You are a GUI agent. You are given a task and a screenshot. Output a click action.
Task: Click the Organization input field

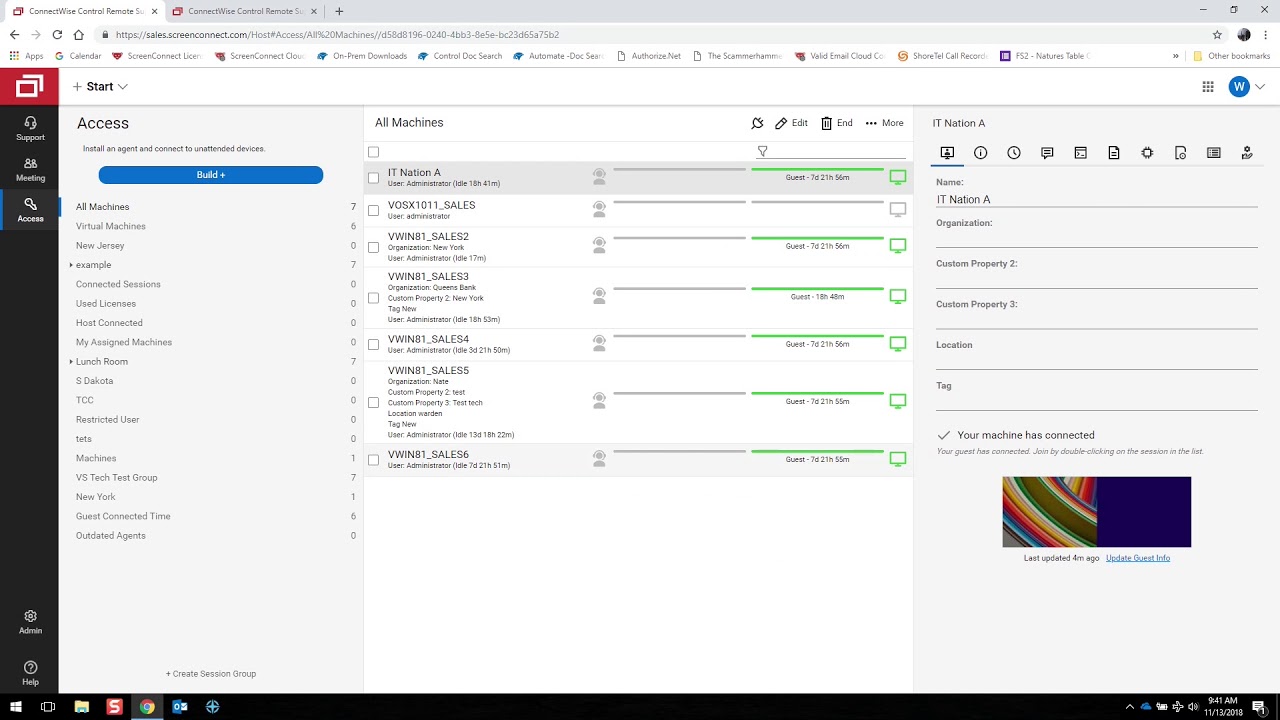[x=1097, y=239]
